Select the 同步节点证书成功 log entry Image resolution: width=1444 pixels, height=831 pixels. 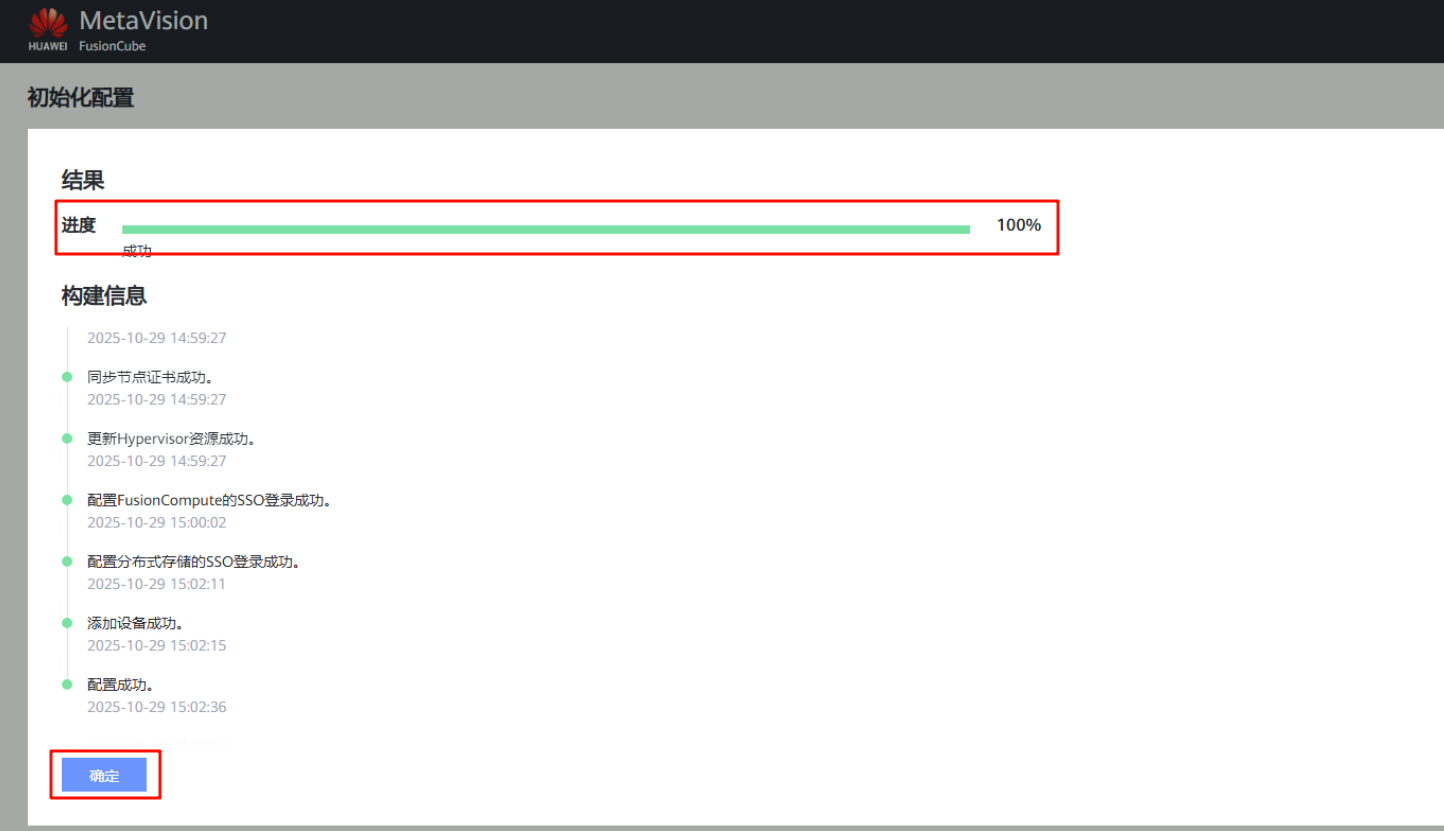tap(150, 378)
